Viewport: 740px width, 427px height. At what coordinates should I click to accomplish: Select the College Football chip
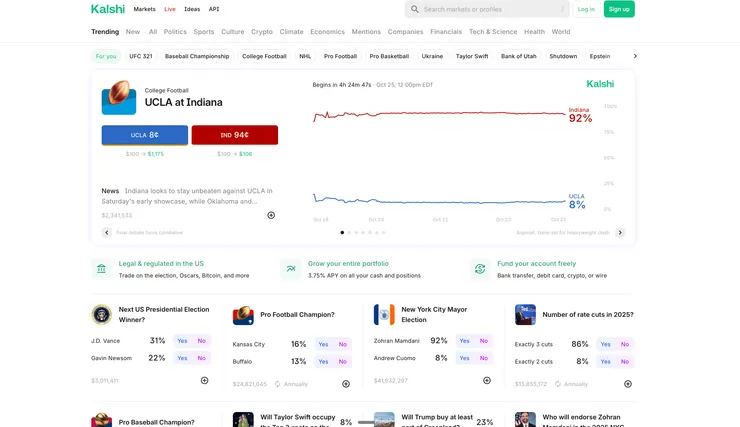tap(264, 56)
